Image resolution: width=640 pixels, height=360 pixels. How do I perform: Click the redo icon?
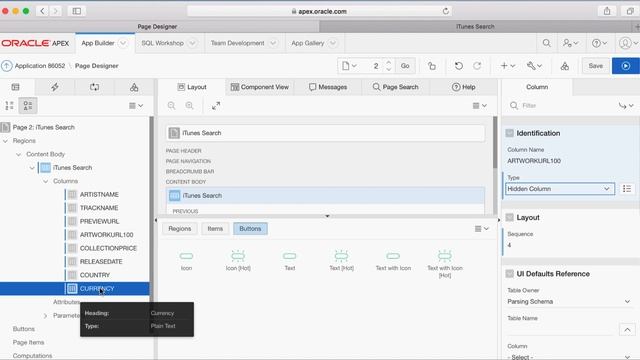477,66
